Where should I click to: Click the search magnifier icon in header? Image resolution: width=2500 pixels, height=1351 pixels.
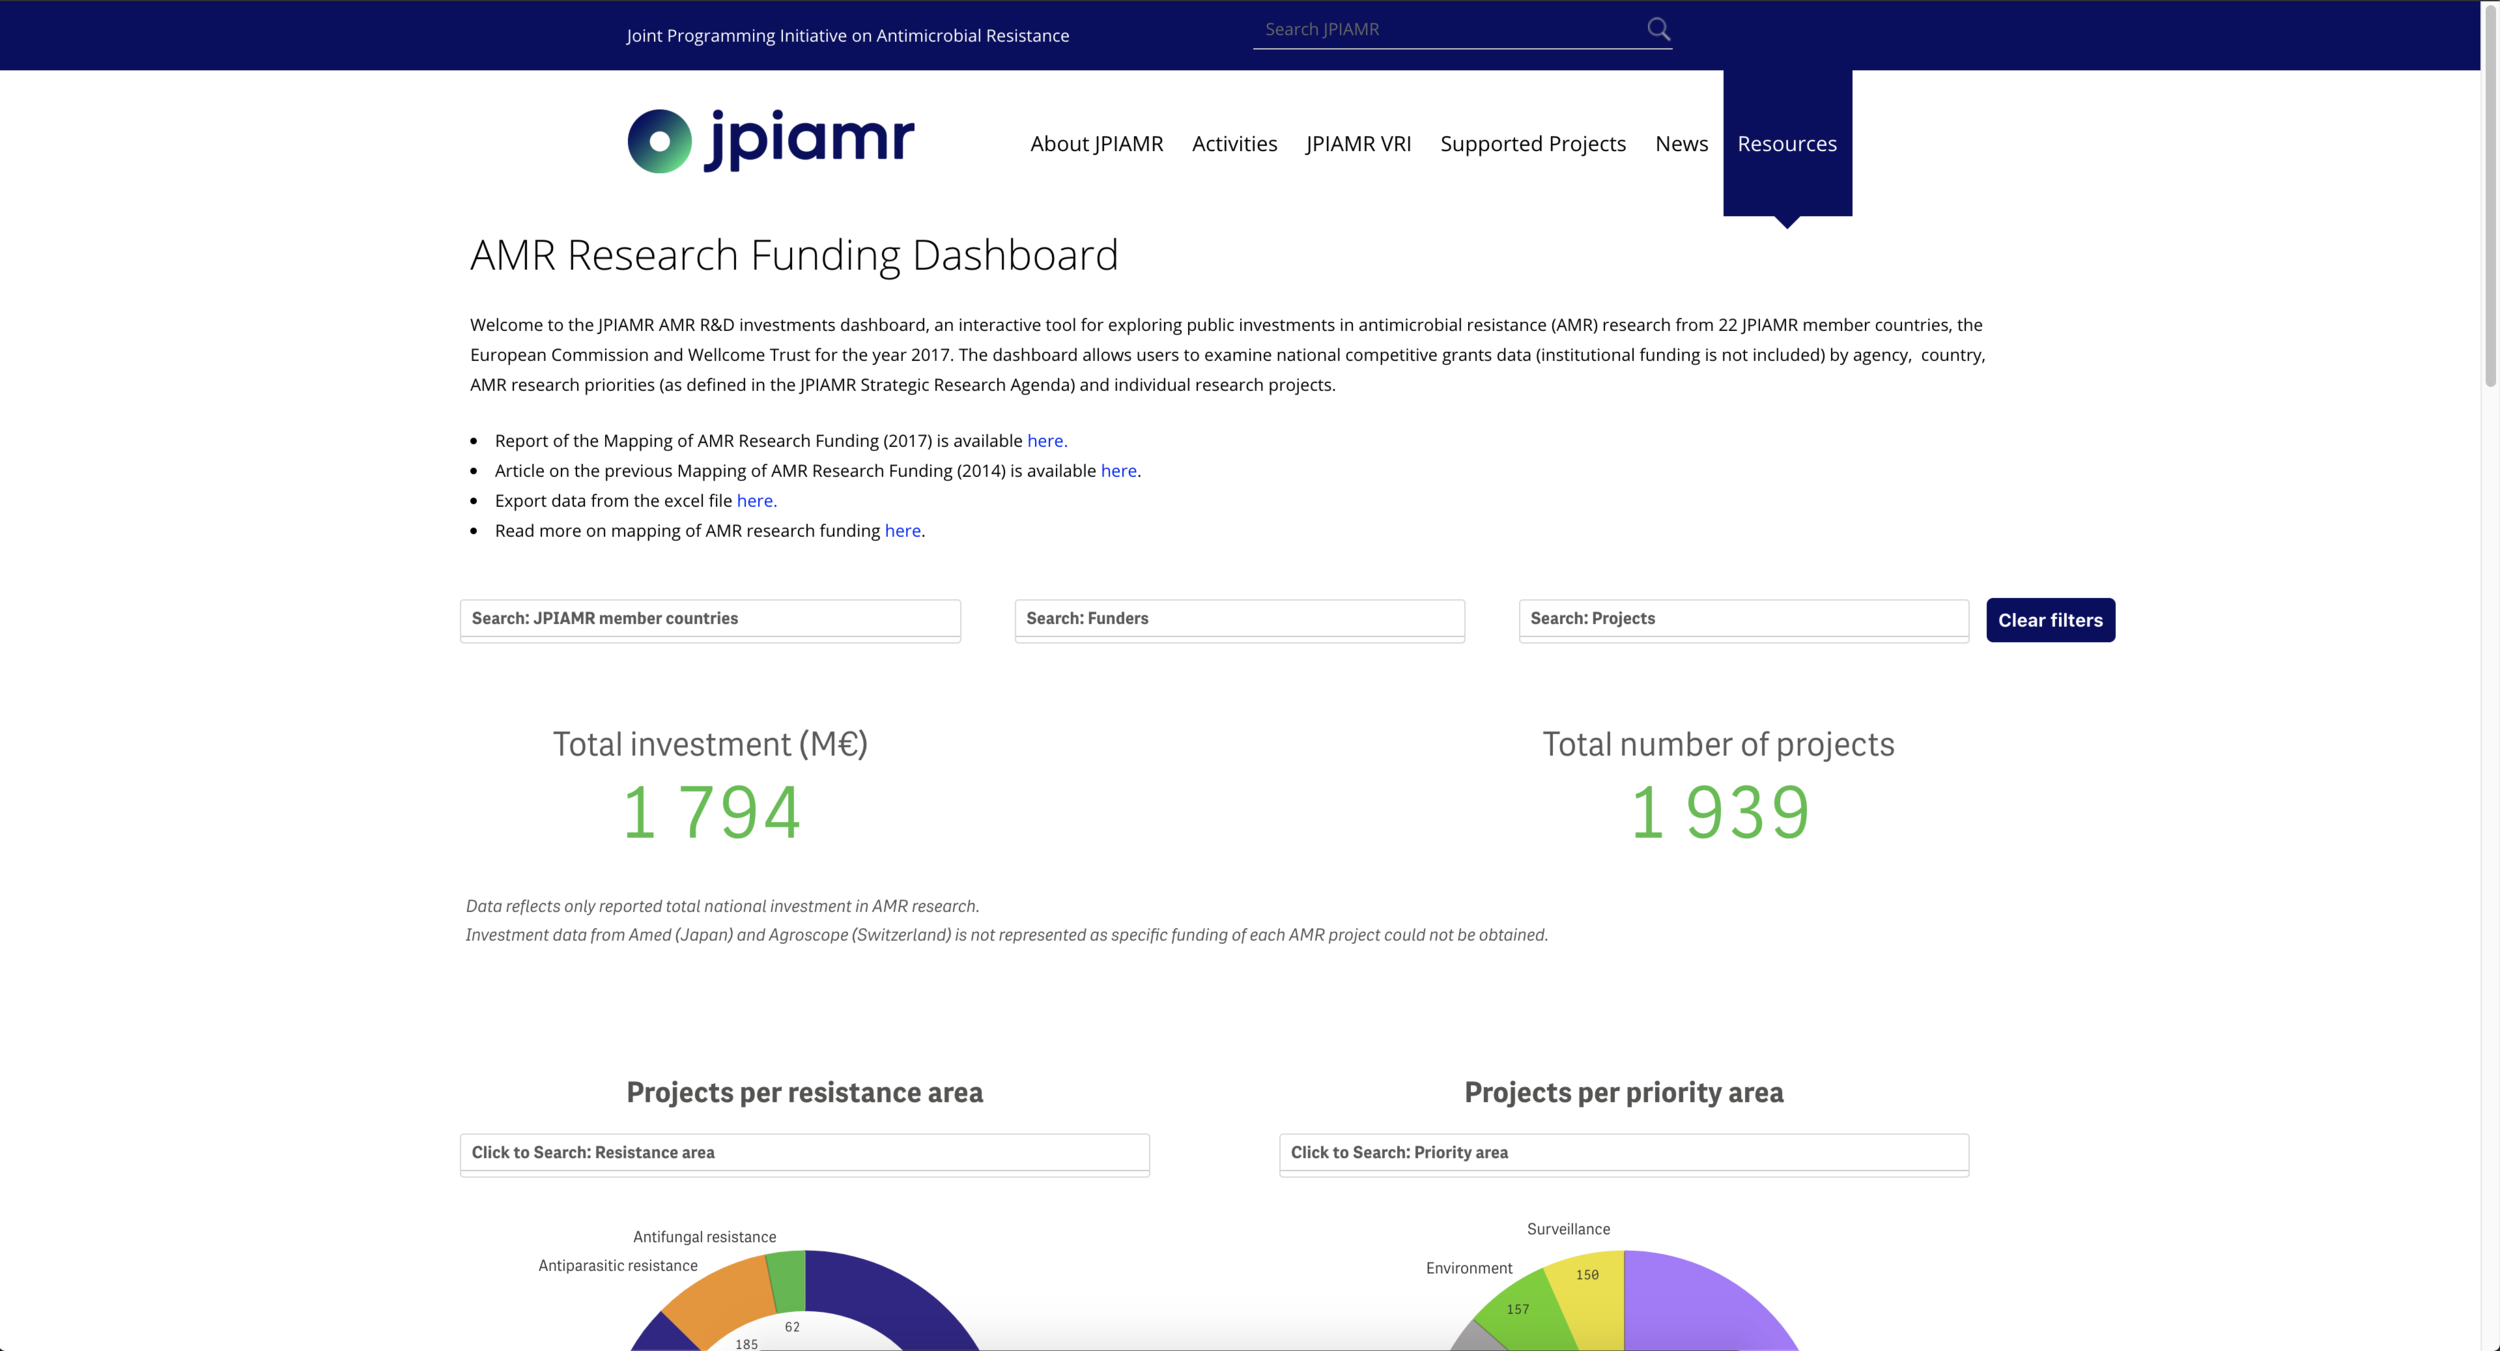tap(1658, 29)
